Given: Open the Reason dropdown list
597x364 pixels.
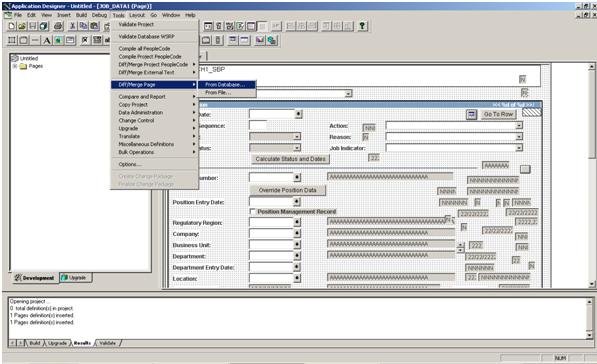Looking at the screenshot, I should pos(519,137).
